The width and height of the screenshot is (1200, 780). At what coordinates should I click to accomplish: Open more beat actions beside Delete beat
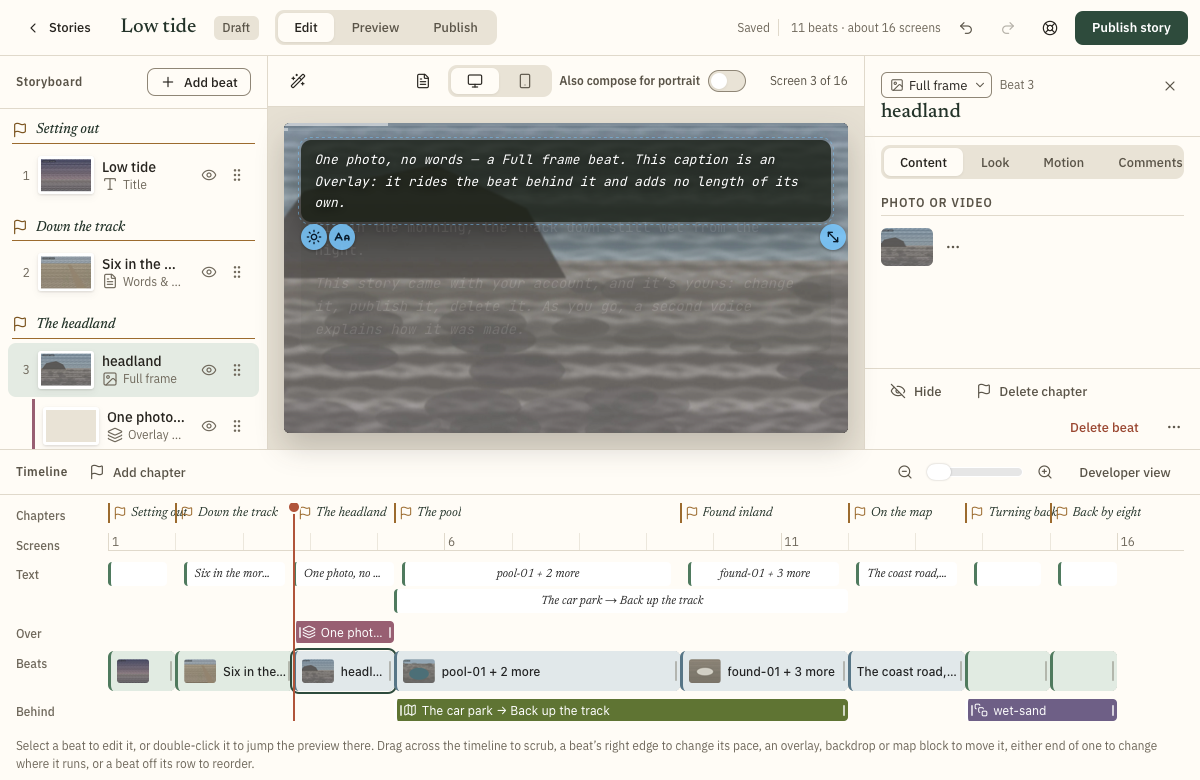pyautogui.click(x=1174, y=428)
